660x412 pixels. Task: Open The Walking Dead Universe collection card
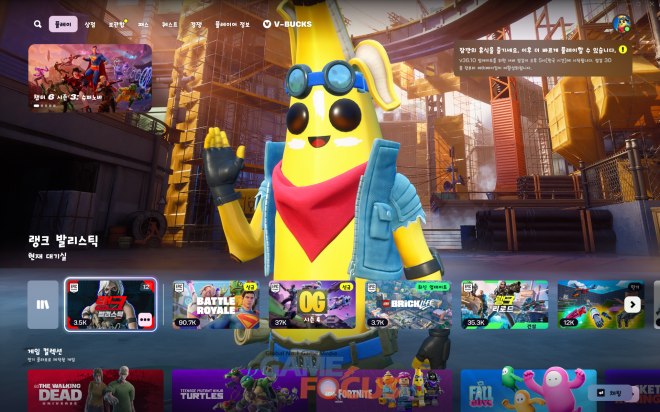tap(96, 391)
